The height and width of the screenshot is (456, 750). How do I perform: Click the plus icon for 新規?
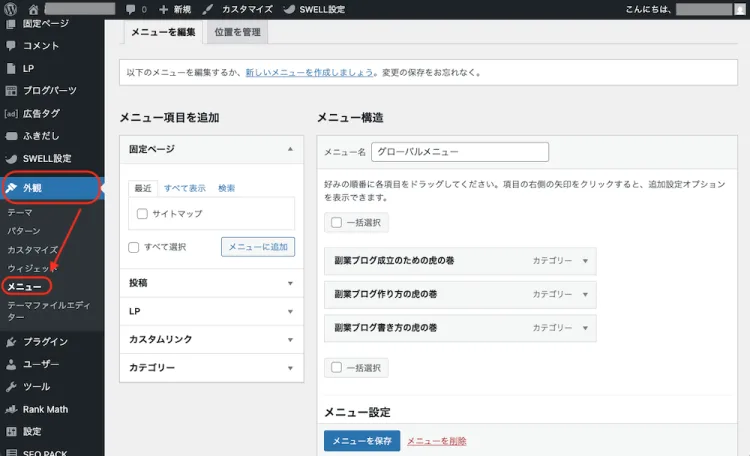coord(164,9)
